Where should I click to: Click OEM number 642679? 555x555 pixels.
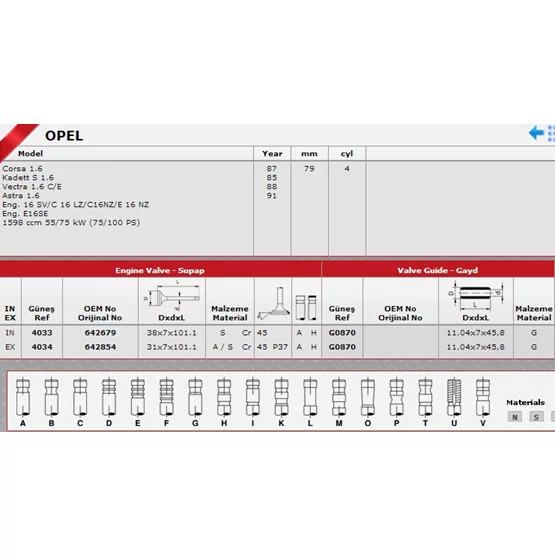coord(100,333)
